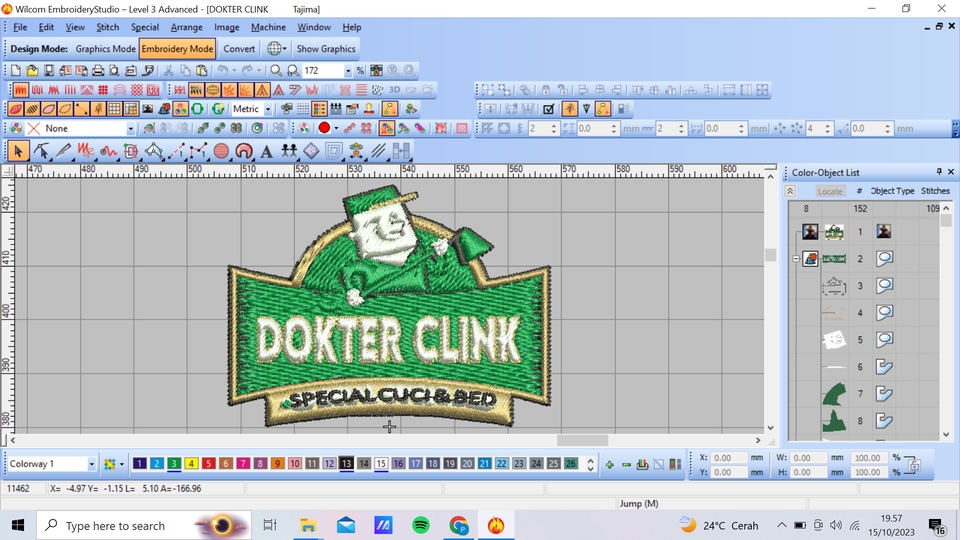Open the color palette editor dropdown arrow
This screenshot has width=960, height=540.
[121, 464]
